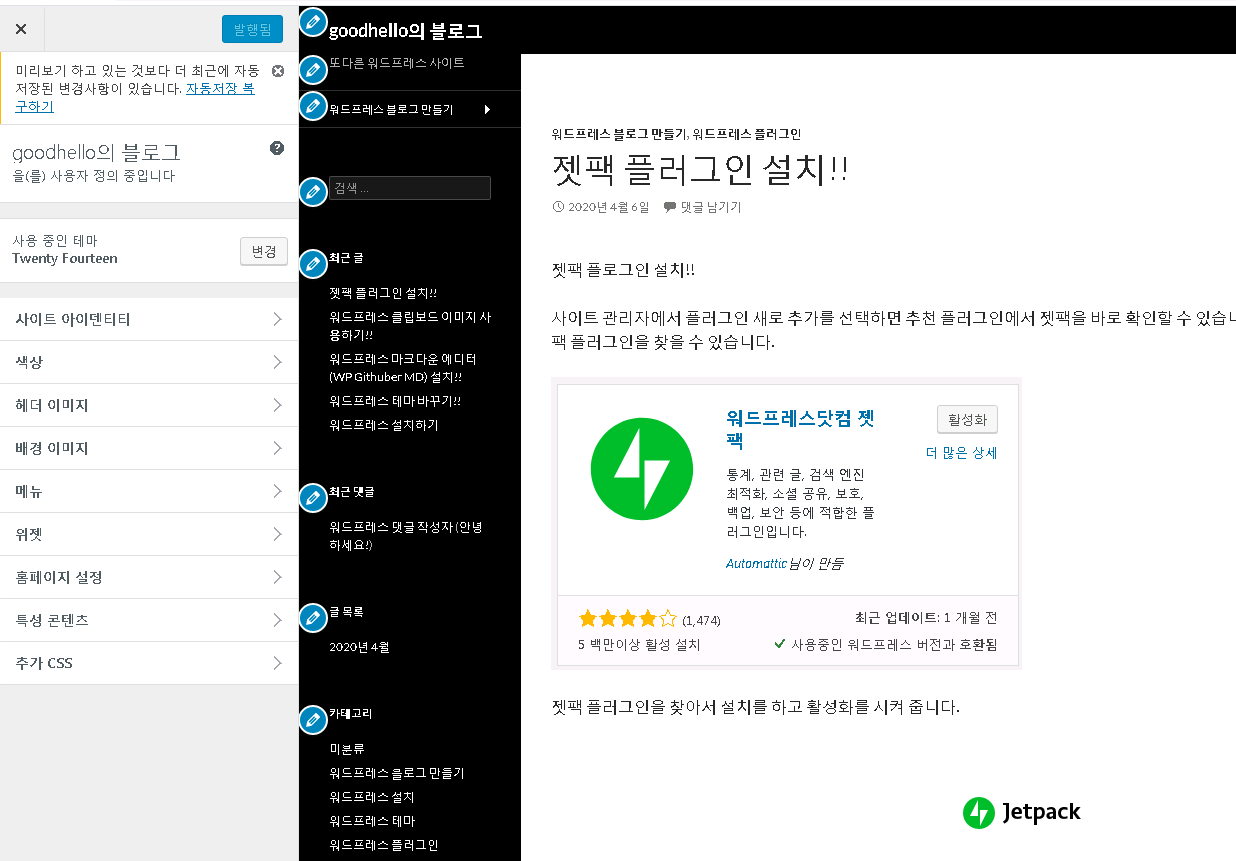Image resolution: width=1236 pixels, height=861 pixels.
Task: Click pencil icon beside 워드프레스 블로그 만들기 menu
Action: pos(314,106)
